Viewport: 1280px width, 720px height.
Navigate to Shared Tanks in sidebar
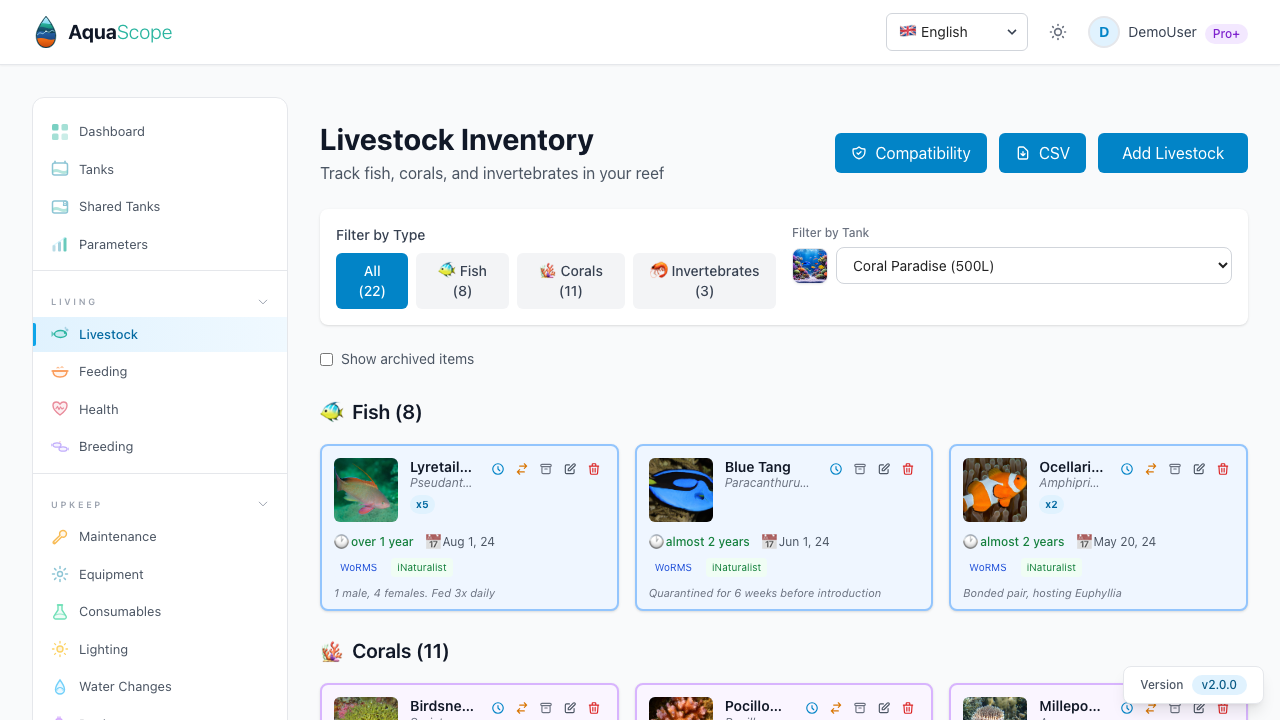pyautogui.click(x=119, y=206)
